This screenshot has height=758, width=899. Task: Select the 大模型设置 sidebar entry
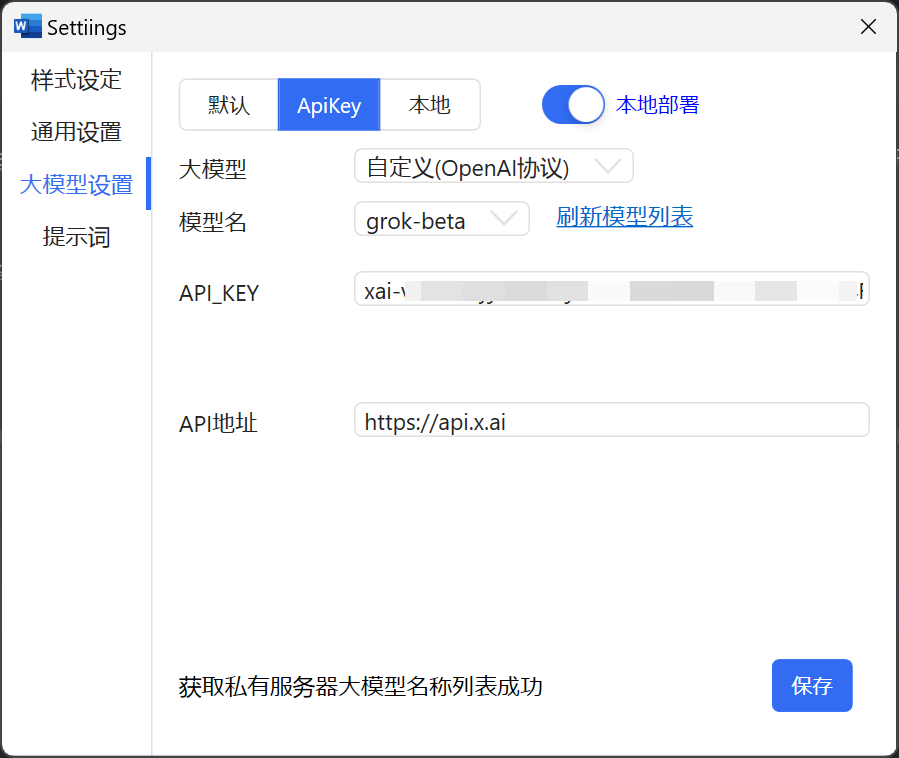(76, 185)
